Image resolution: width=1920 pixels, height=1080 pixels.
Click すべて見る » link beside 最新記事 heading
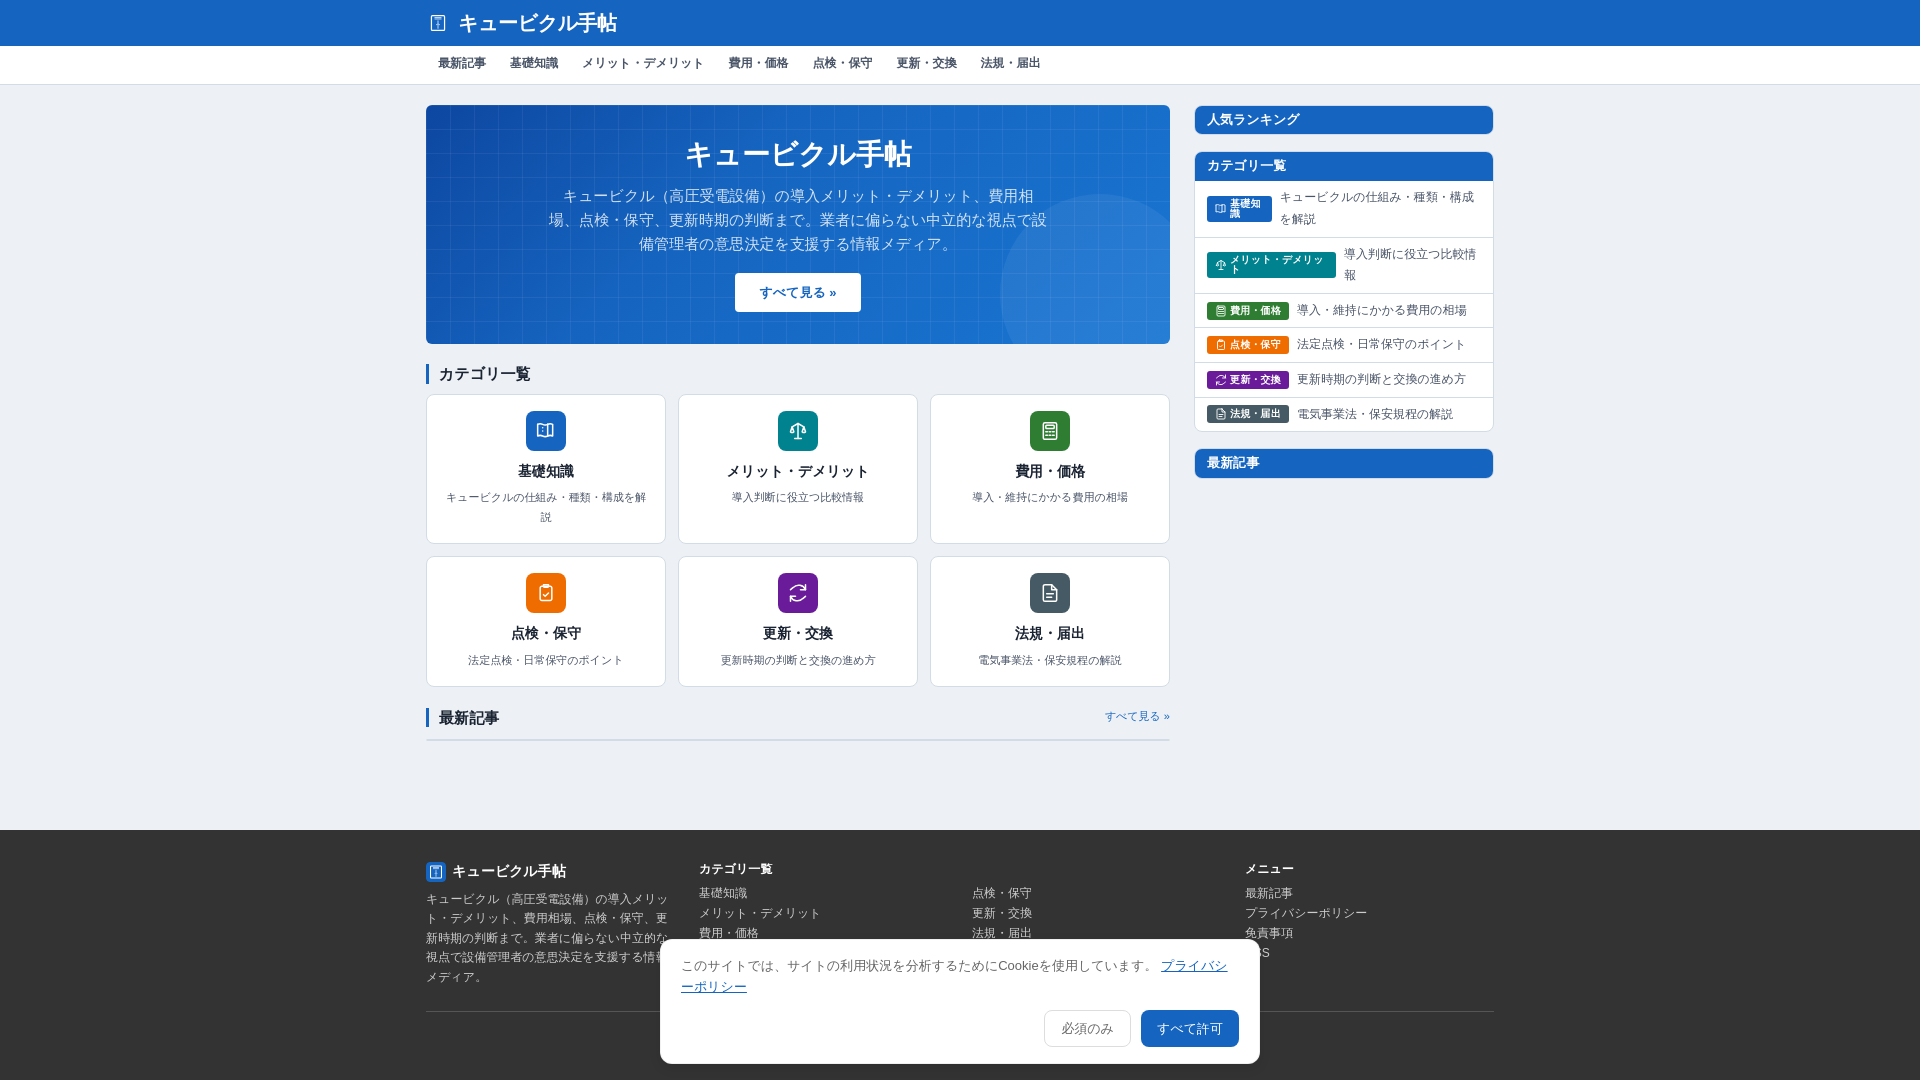[x=1137, y=717]
